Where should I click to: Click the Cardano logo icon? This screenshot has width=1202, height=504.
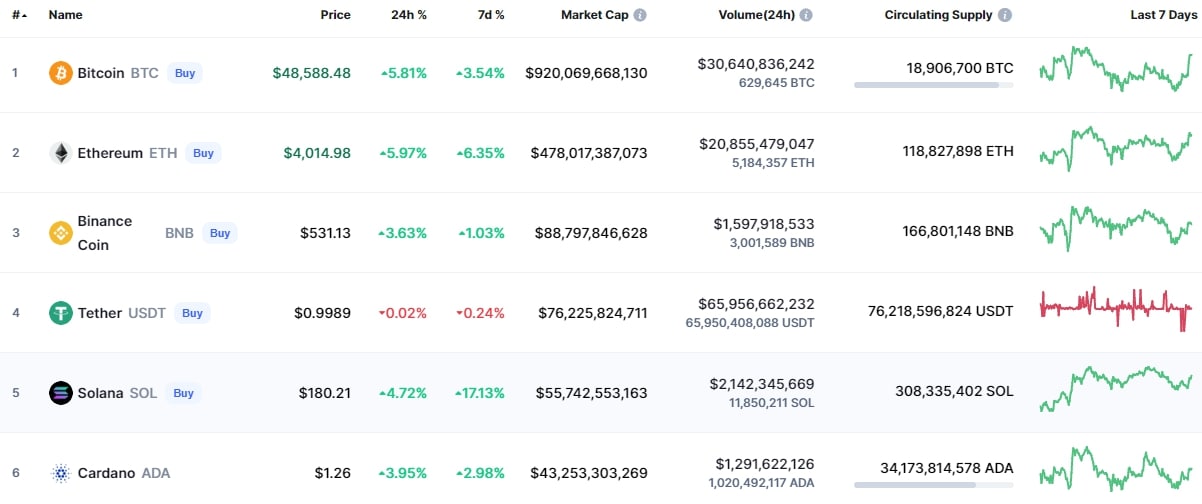(x=61, y=473)
